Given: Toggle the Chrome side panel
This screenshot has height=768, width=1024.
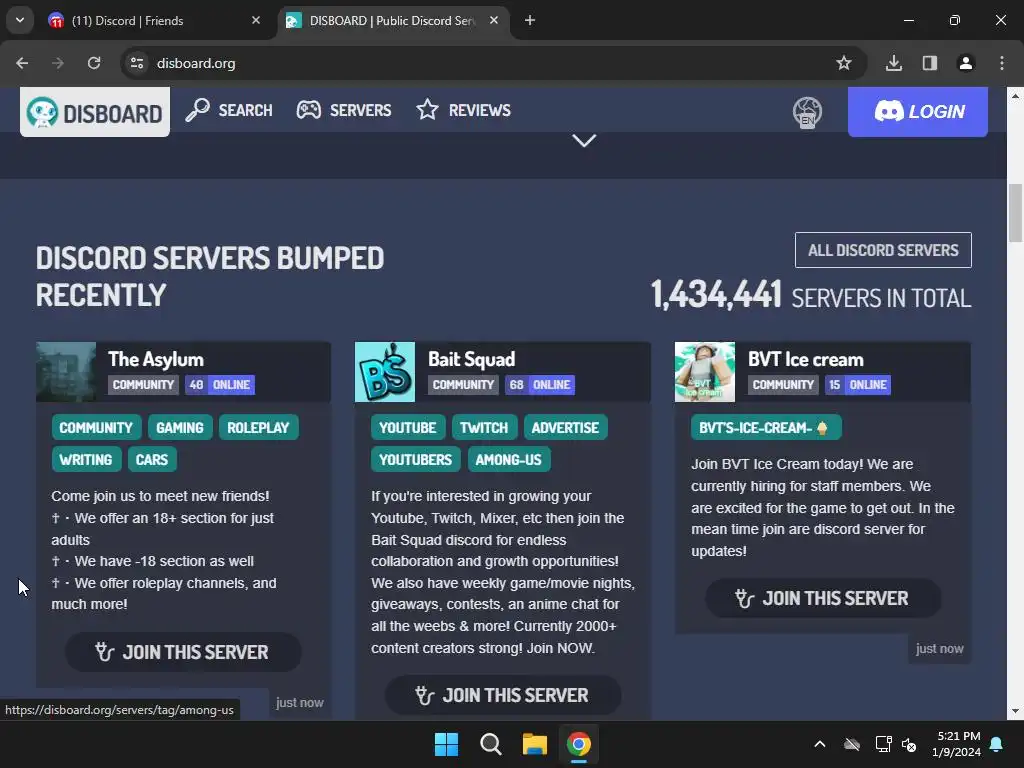Looking at the screenshot, I should pos(930,63).
